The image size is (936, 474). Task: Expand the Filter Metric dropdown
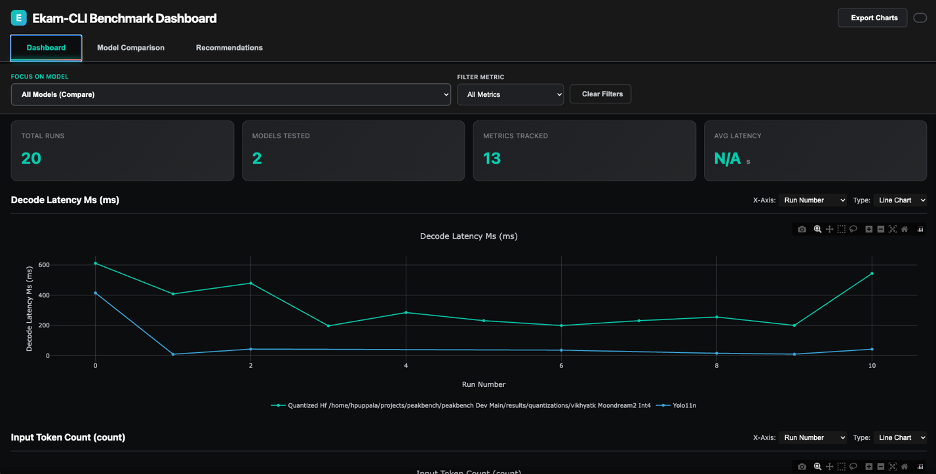[510, 94]
